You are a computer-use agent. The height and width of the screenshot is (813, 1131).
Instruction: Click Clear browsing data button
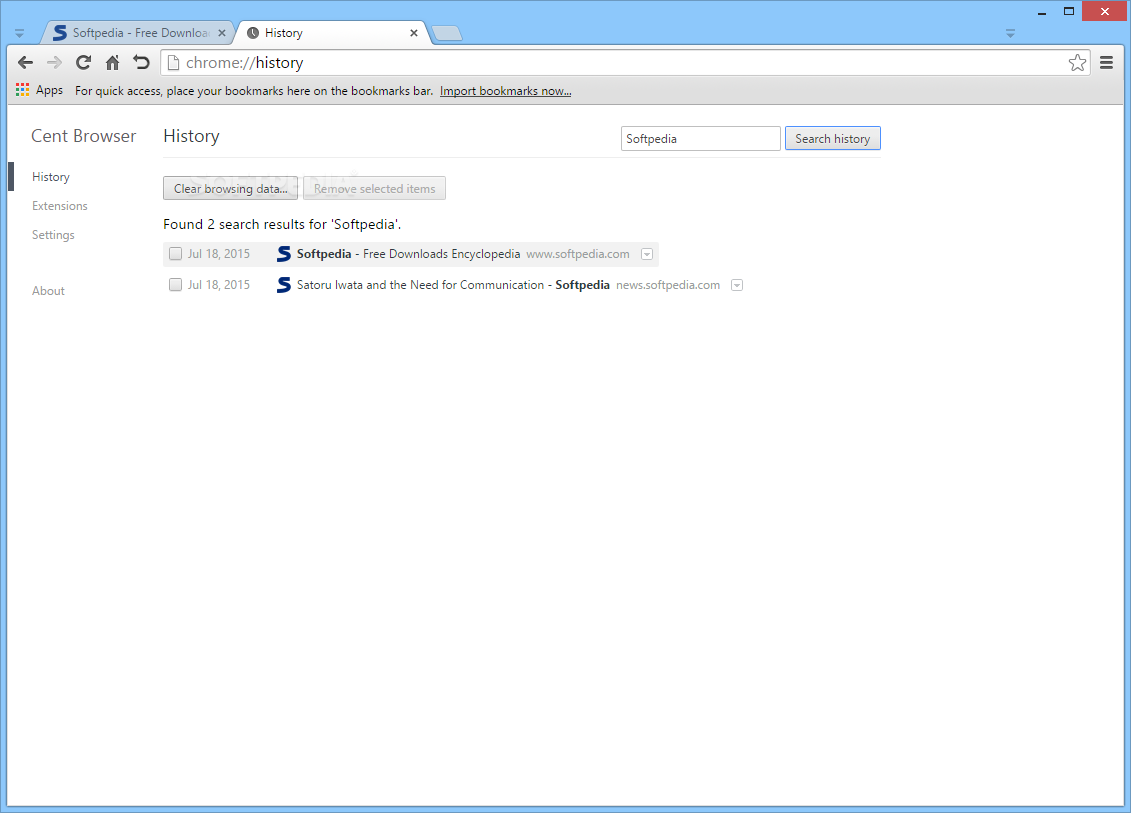tap(230, 188)
